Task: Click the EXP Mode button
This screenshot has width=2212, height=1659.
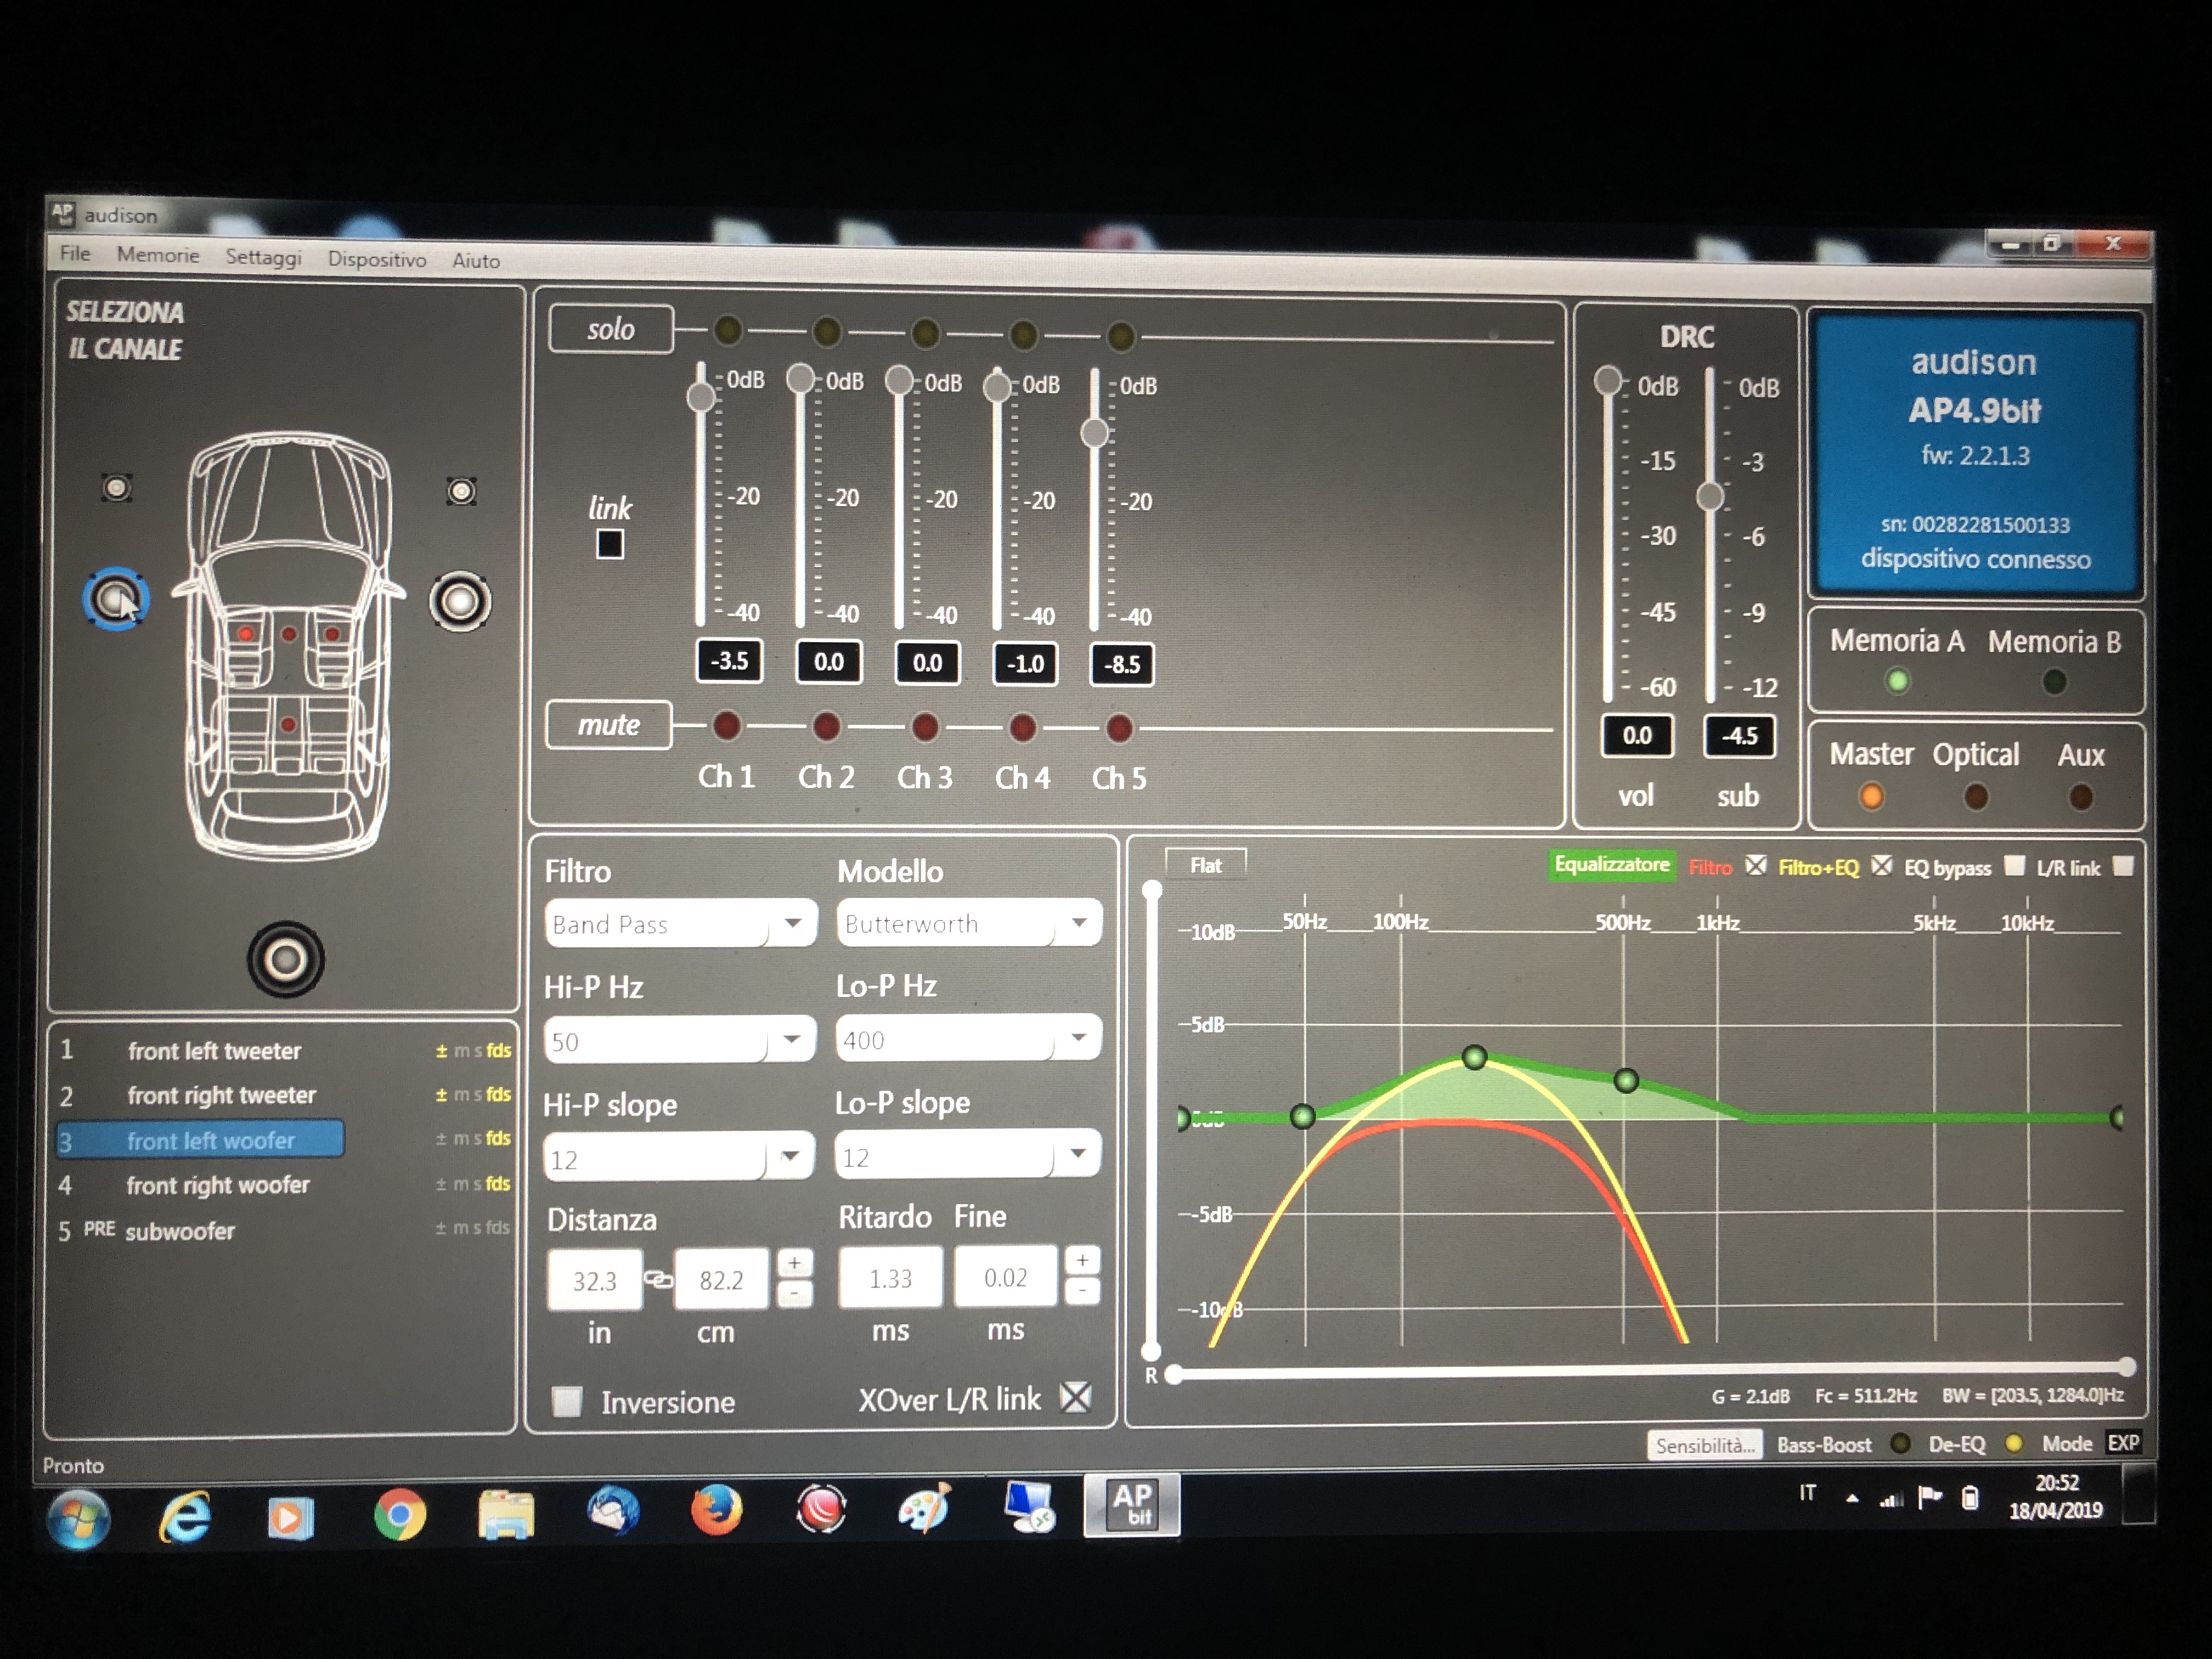Action: [2123, 1443]
